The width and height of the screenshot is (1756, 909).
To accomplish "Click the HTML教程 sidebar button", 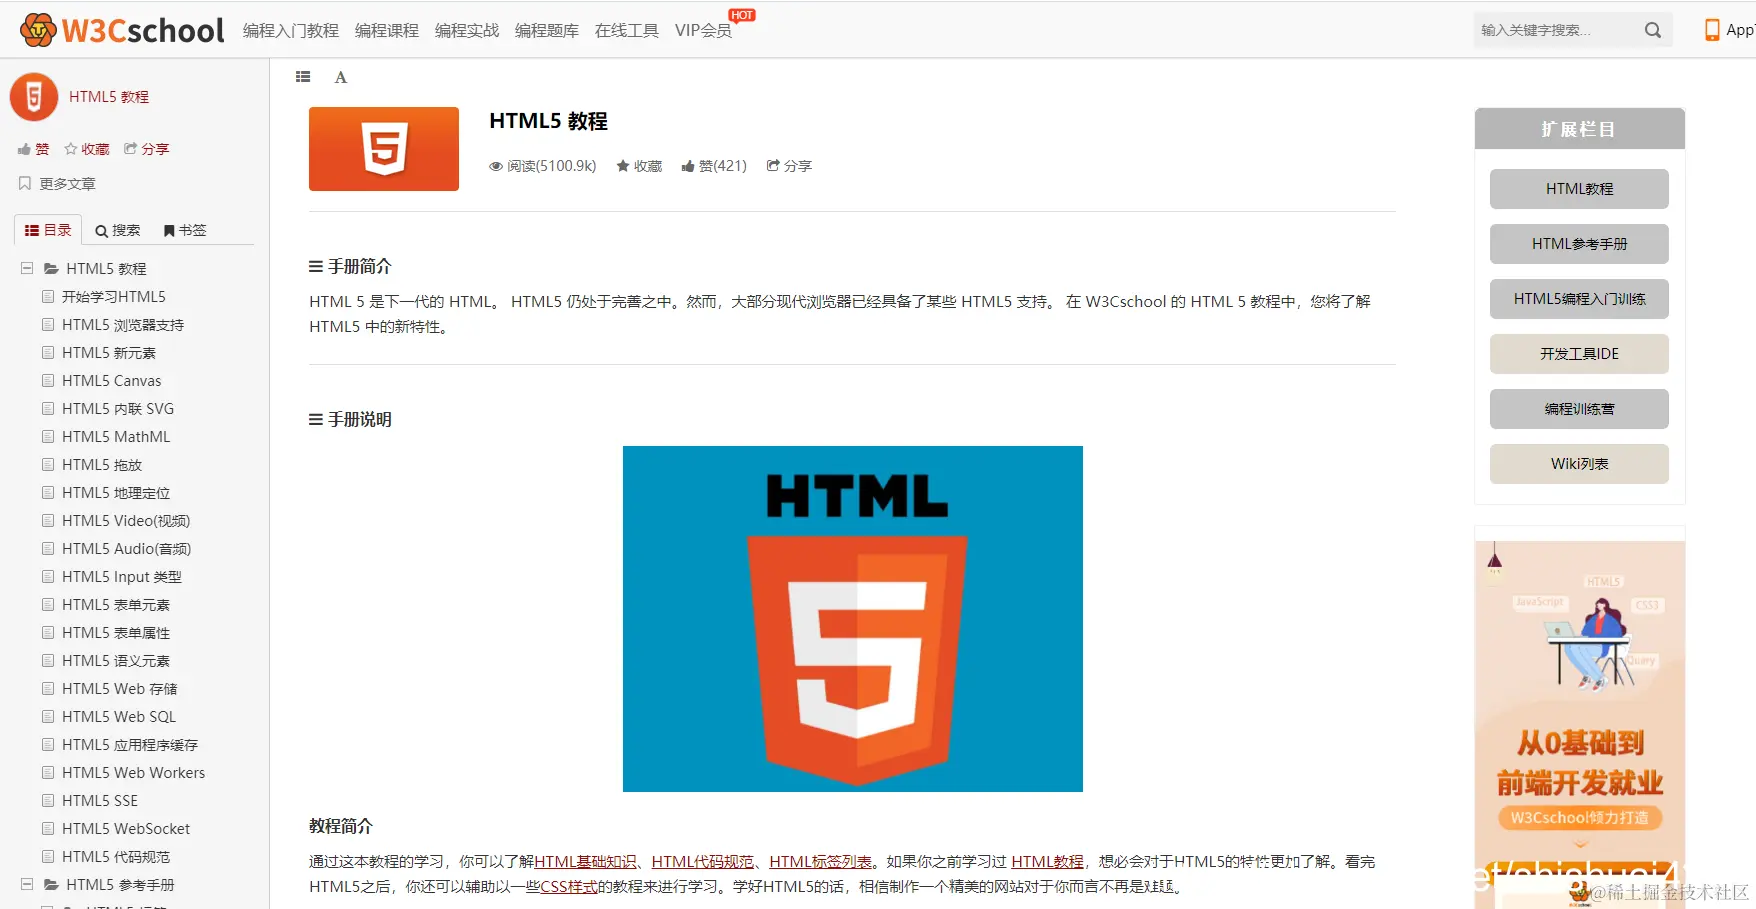I will (x=1579, y=189).
